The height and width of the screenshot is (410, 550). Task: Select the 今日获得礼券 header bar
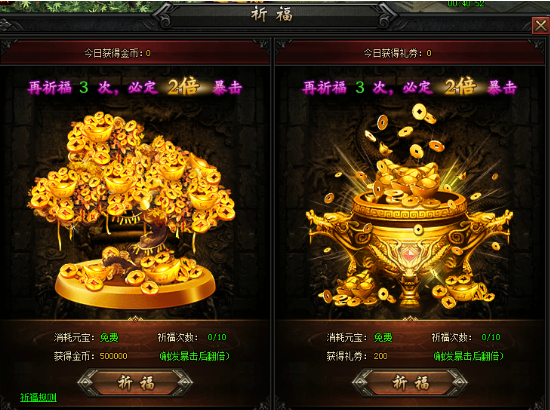(410, 53)
